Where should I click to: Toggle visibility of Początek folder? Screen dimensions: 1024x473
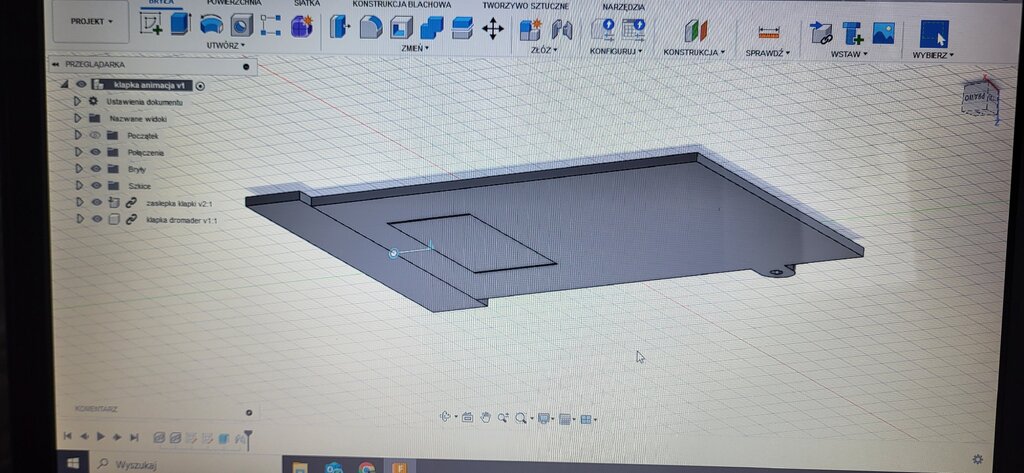tap(96, 135)
